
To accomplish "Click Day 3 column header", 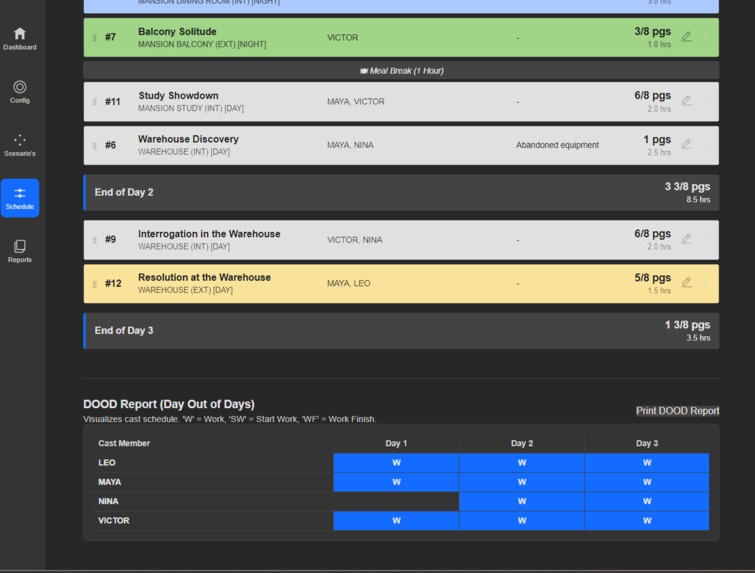I will 647,443.
